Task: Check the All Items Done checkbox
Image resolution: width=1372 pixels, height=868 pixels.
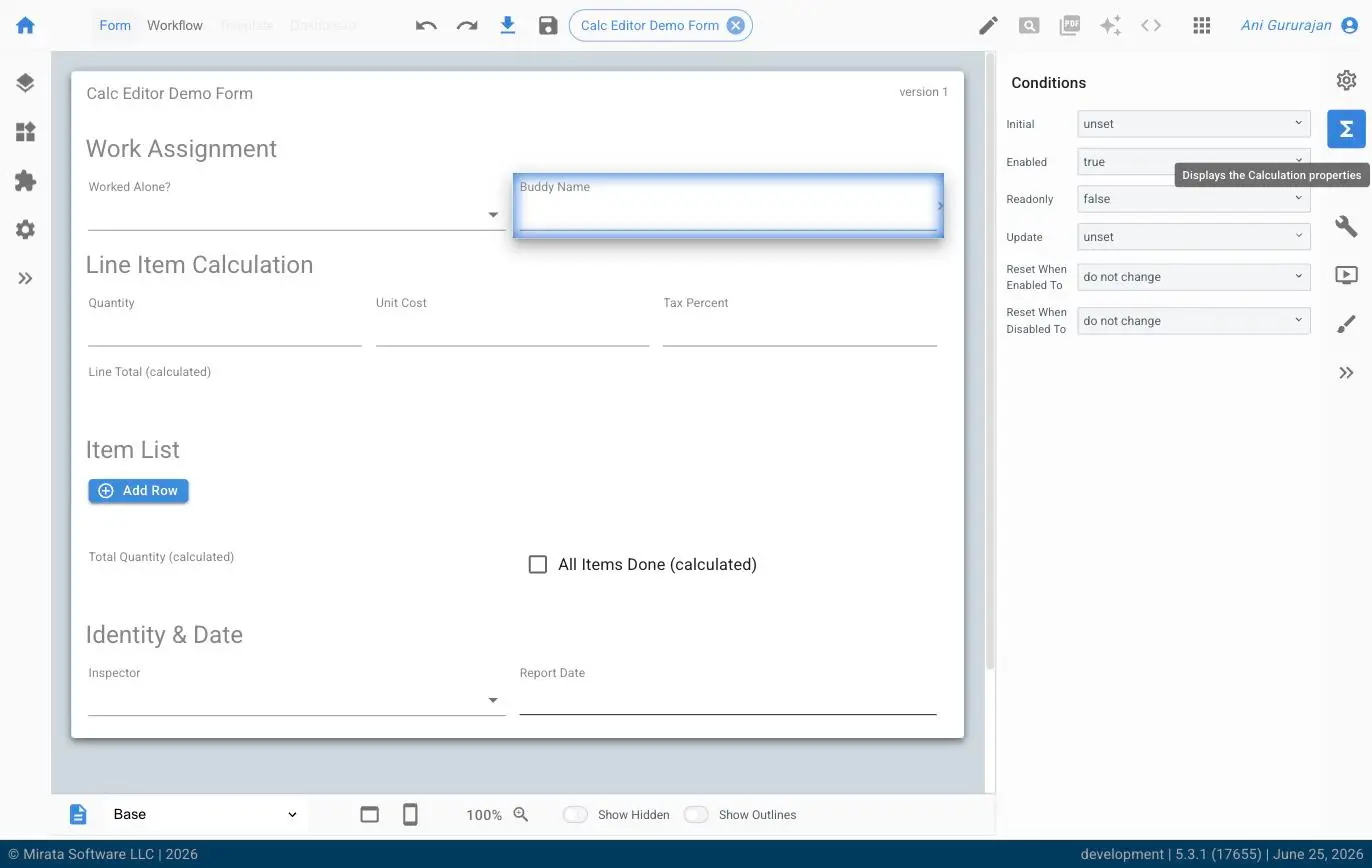Action: 538,564
